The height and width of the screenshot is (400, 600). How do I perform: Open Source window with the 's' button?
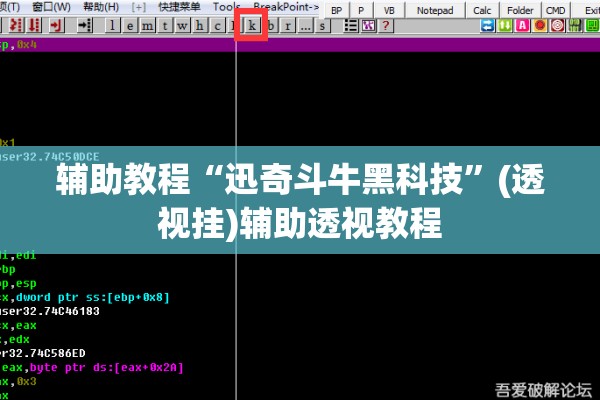[322, 26]
